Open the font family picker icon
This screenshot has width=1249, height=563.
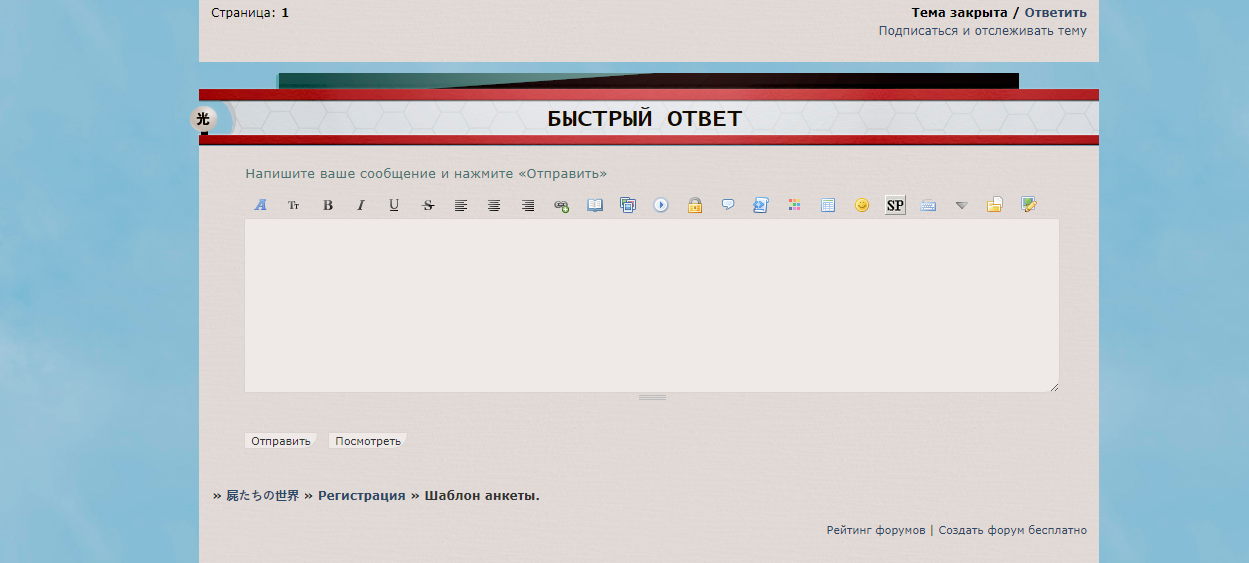point(261,205)
